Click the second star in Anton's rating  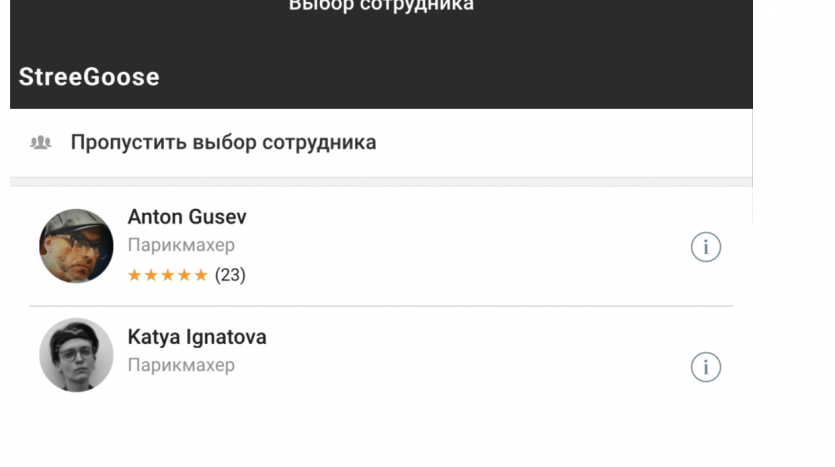(151, 275)
